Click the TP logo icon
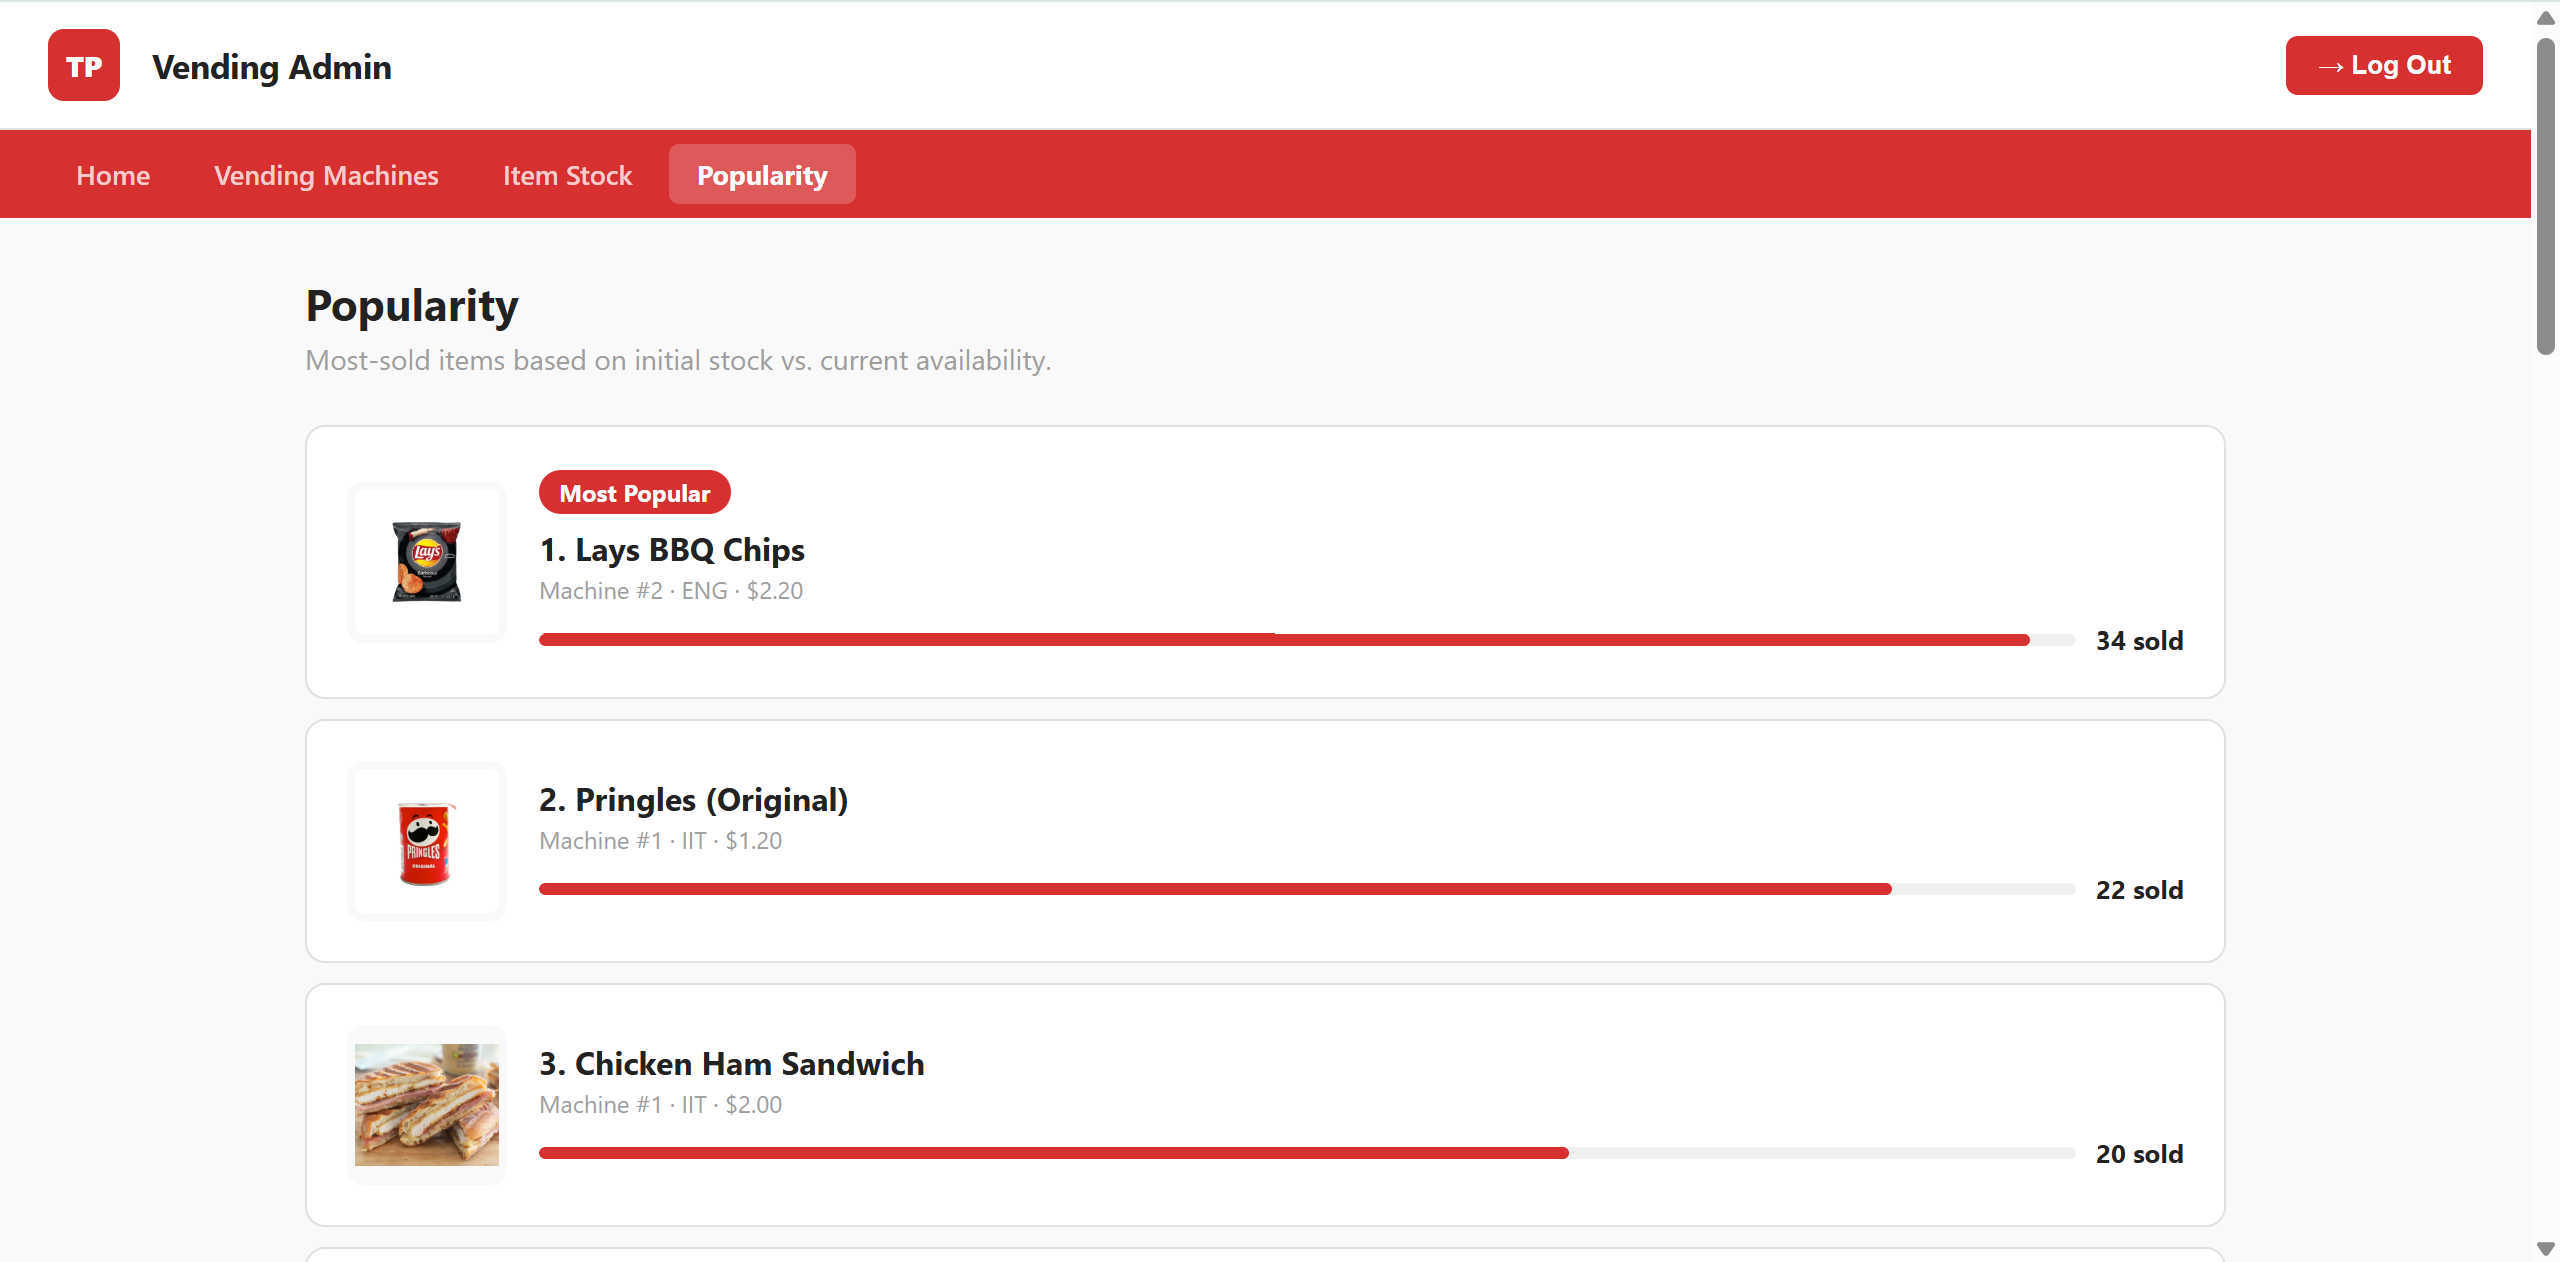The image size is (2560, 1262). coord(84,66)
